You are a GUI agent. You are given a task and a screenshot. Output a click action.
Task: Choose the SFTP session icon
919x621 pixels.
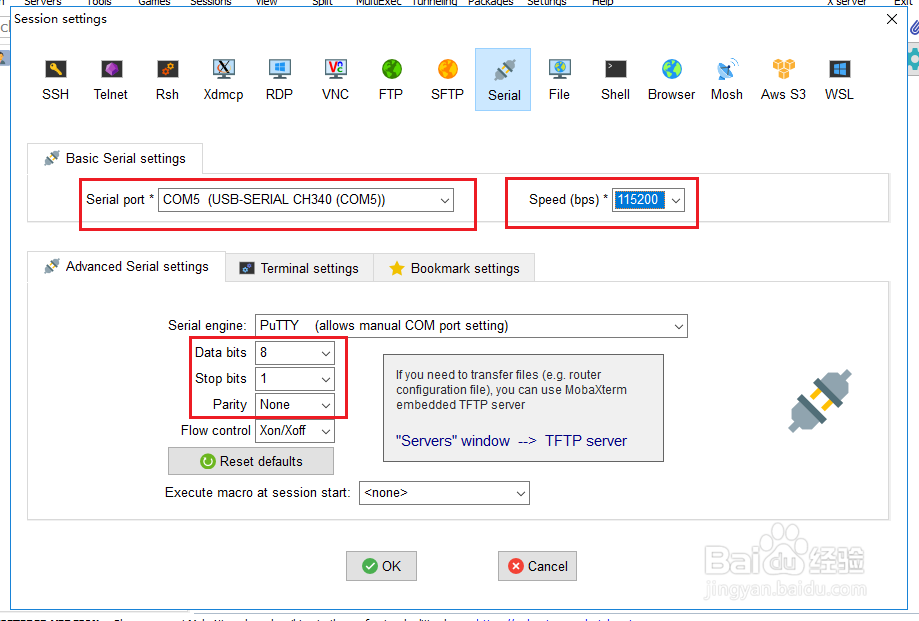[447, 80]
